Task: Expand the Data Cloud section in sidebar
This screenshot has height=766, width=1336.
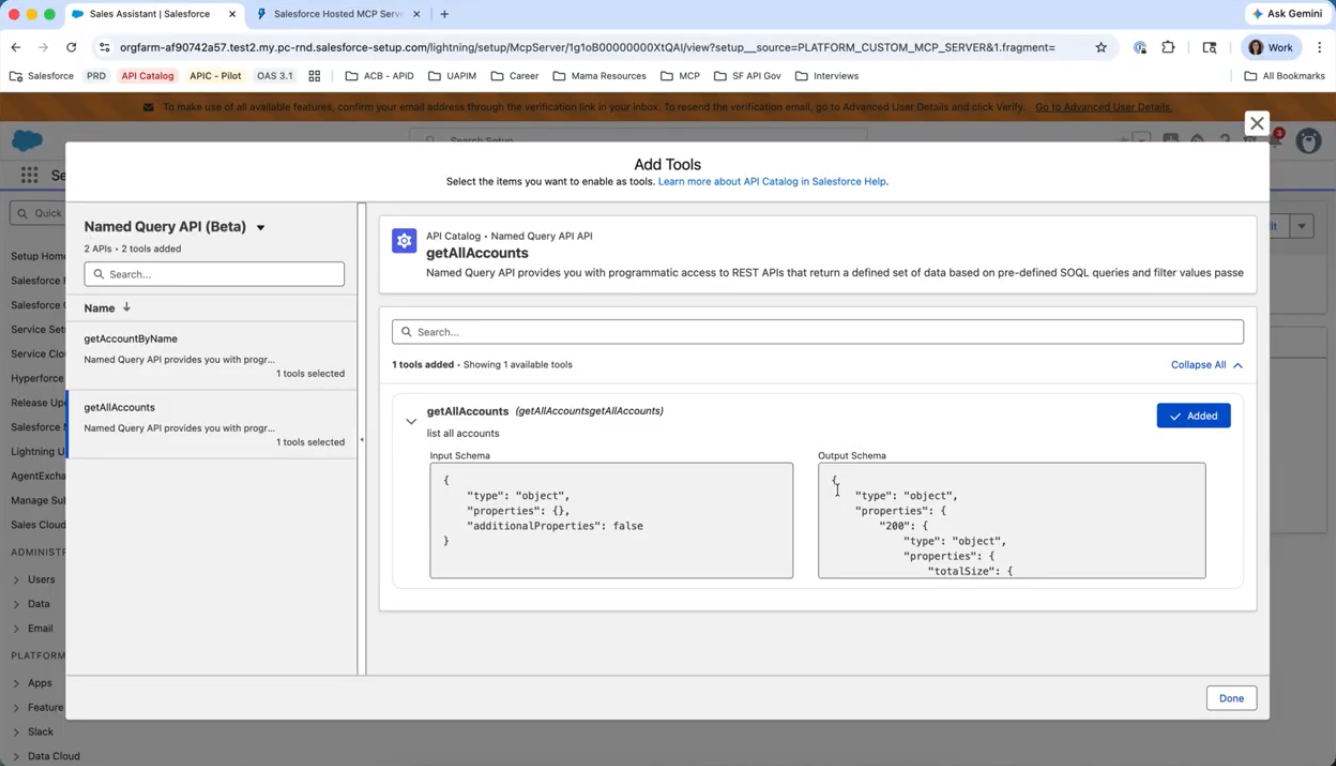Action: [16, 757]
